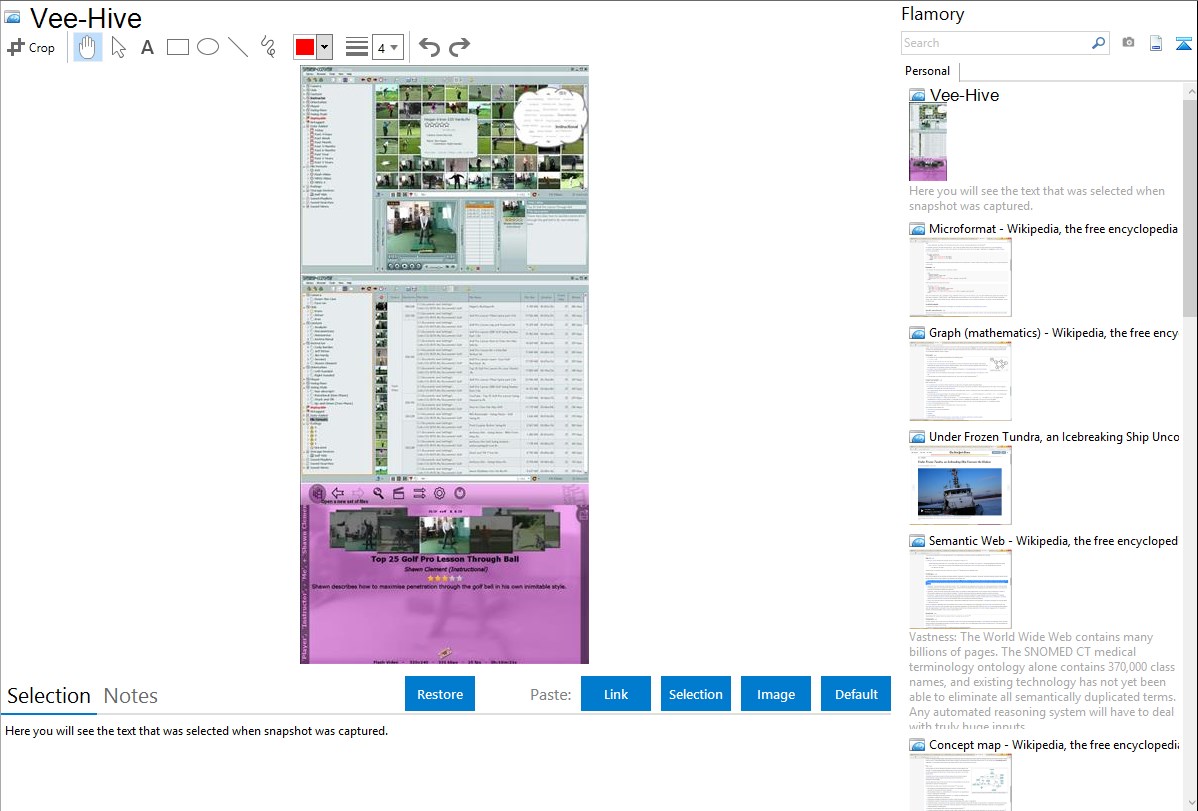Open the Under Frozen Tundra snapshot thumbnail
This screenshot has height=811, width=1198.
tap(960, 485)
